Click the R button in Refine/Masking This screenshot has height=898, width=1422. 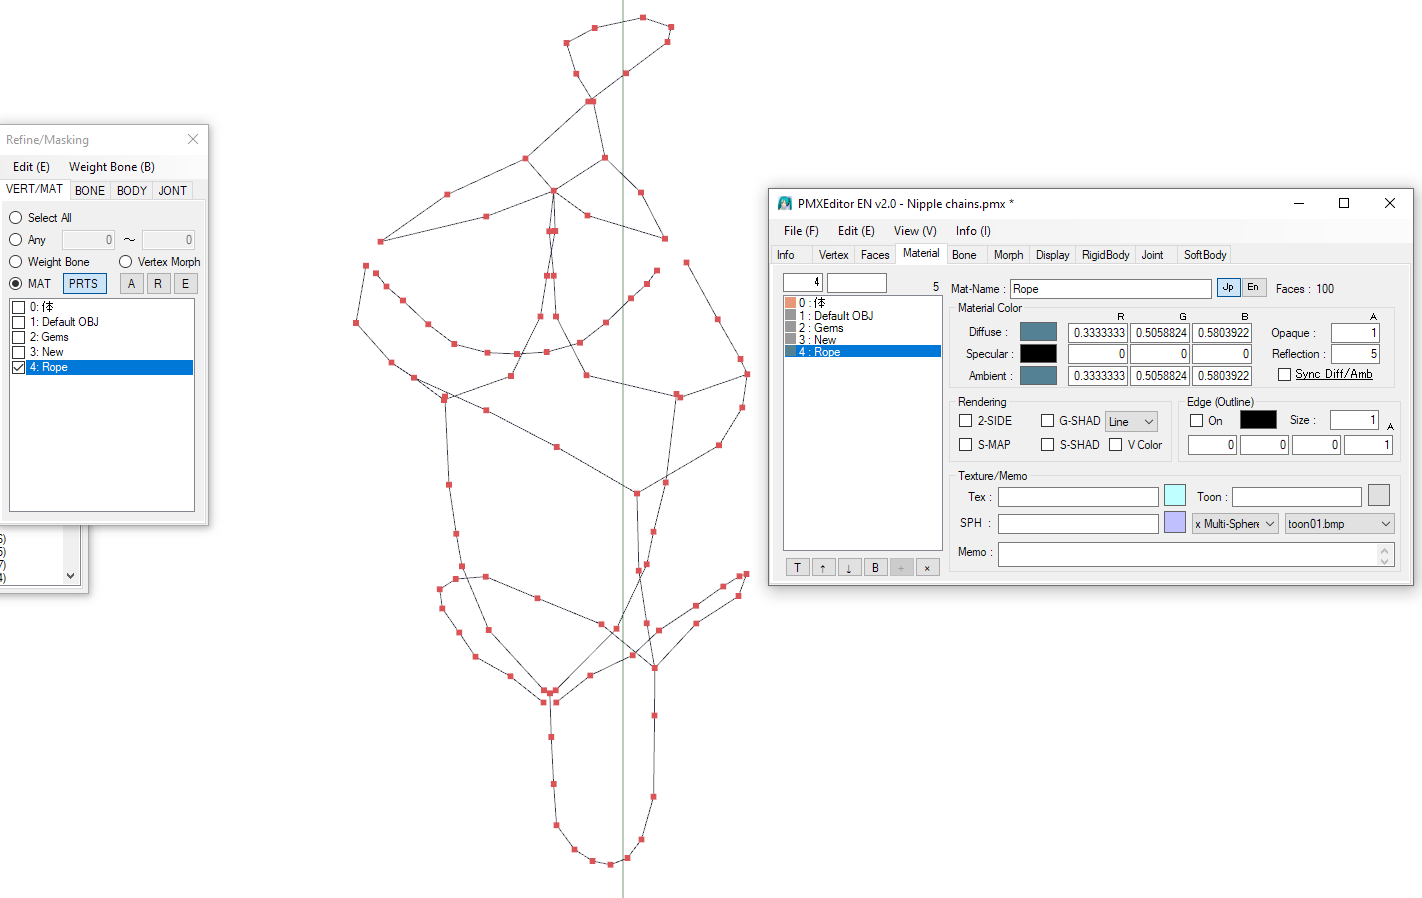pyautogui.click(x=158, y=284)
